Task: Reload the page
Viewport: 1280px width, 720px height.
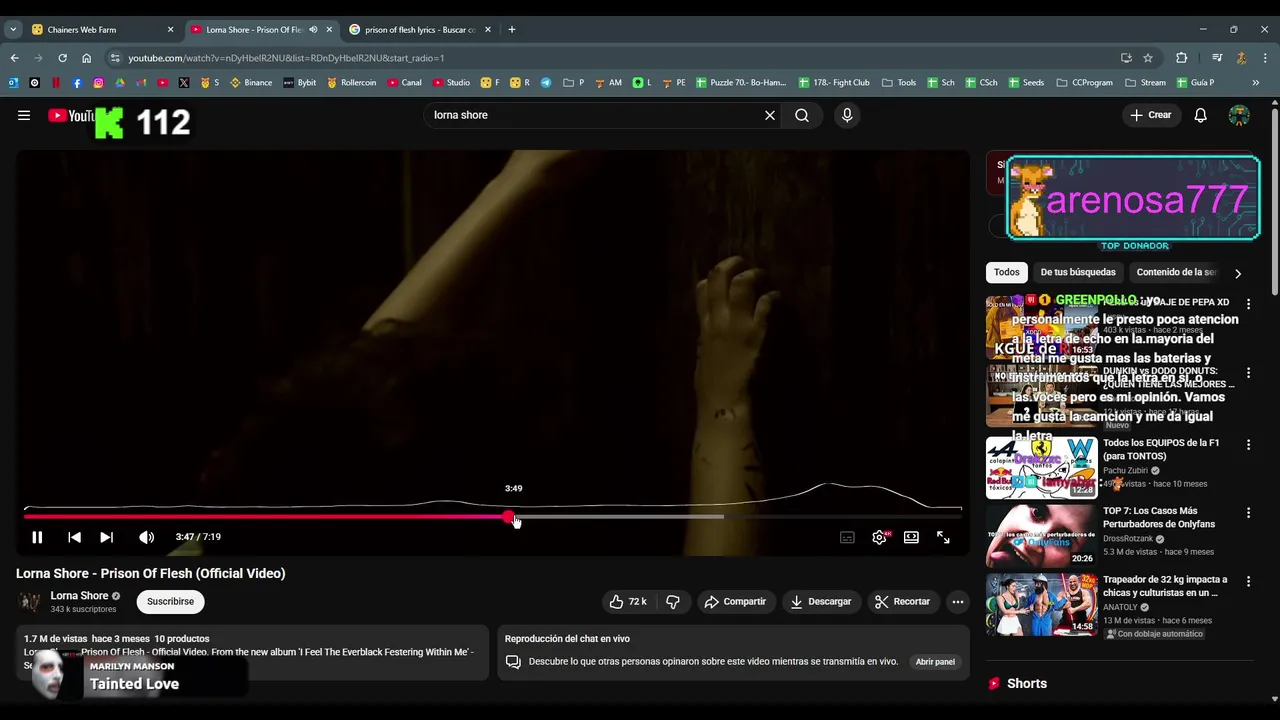Action: pos(62,58)
